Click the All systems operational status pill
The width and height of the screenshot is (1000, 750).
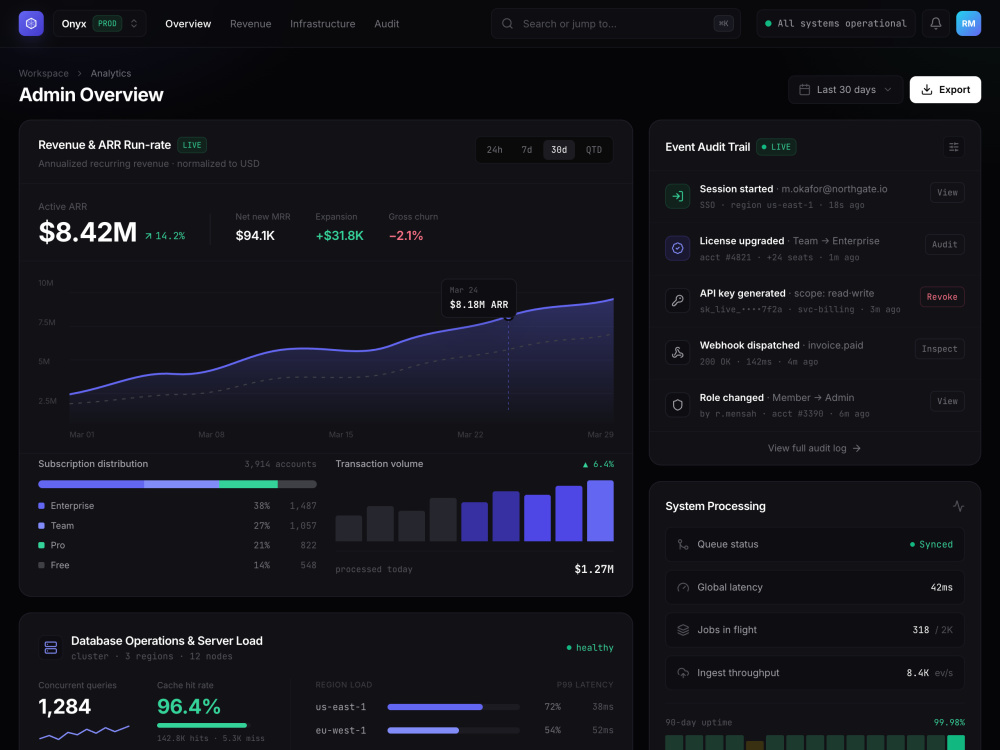pyautogui.click(x=835, y=24)
